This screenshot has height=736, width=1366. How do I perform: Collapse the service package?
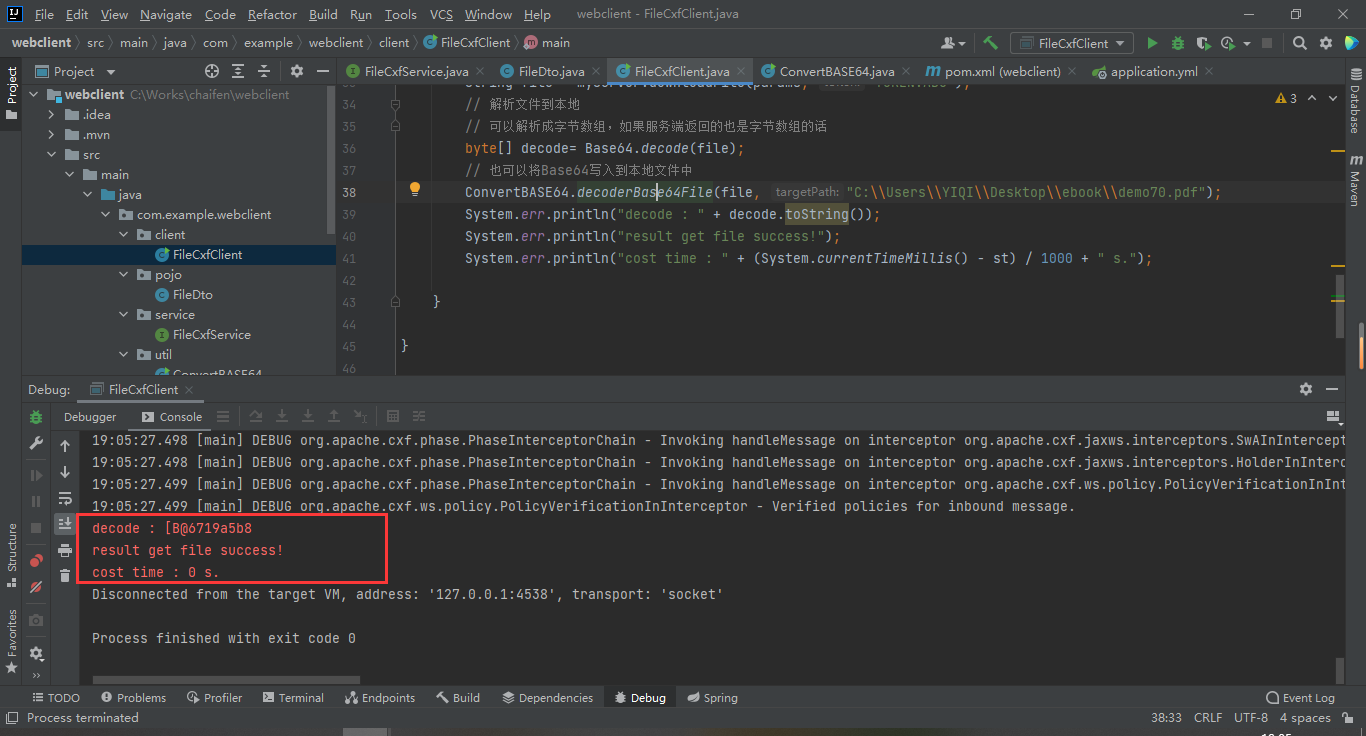coord(124,314)
